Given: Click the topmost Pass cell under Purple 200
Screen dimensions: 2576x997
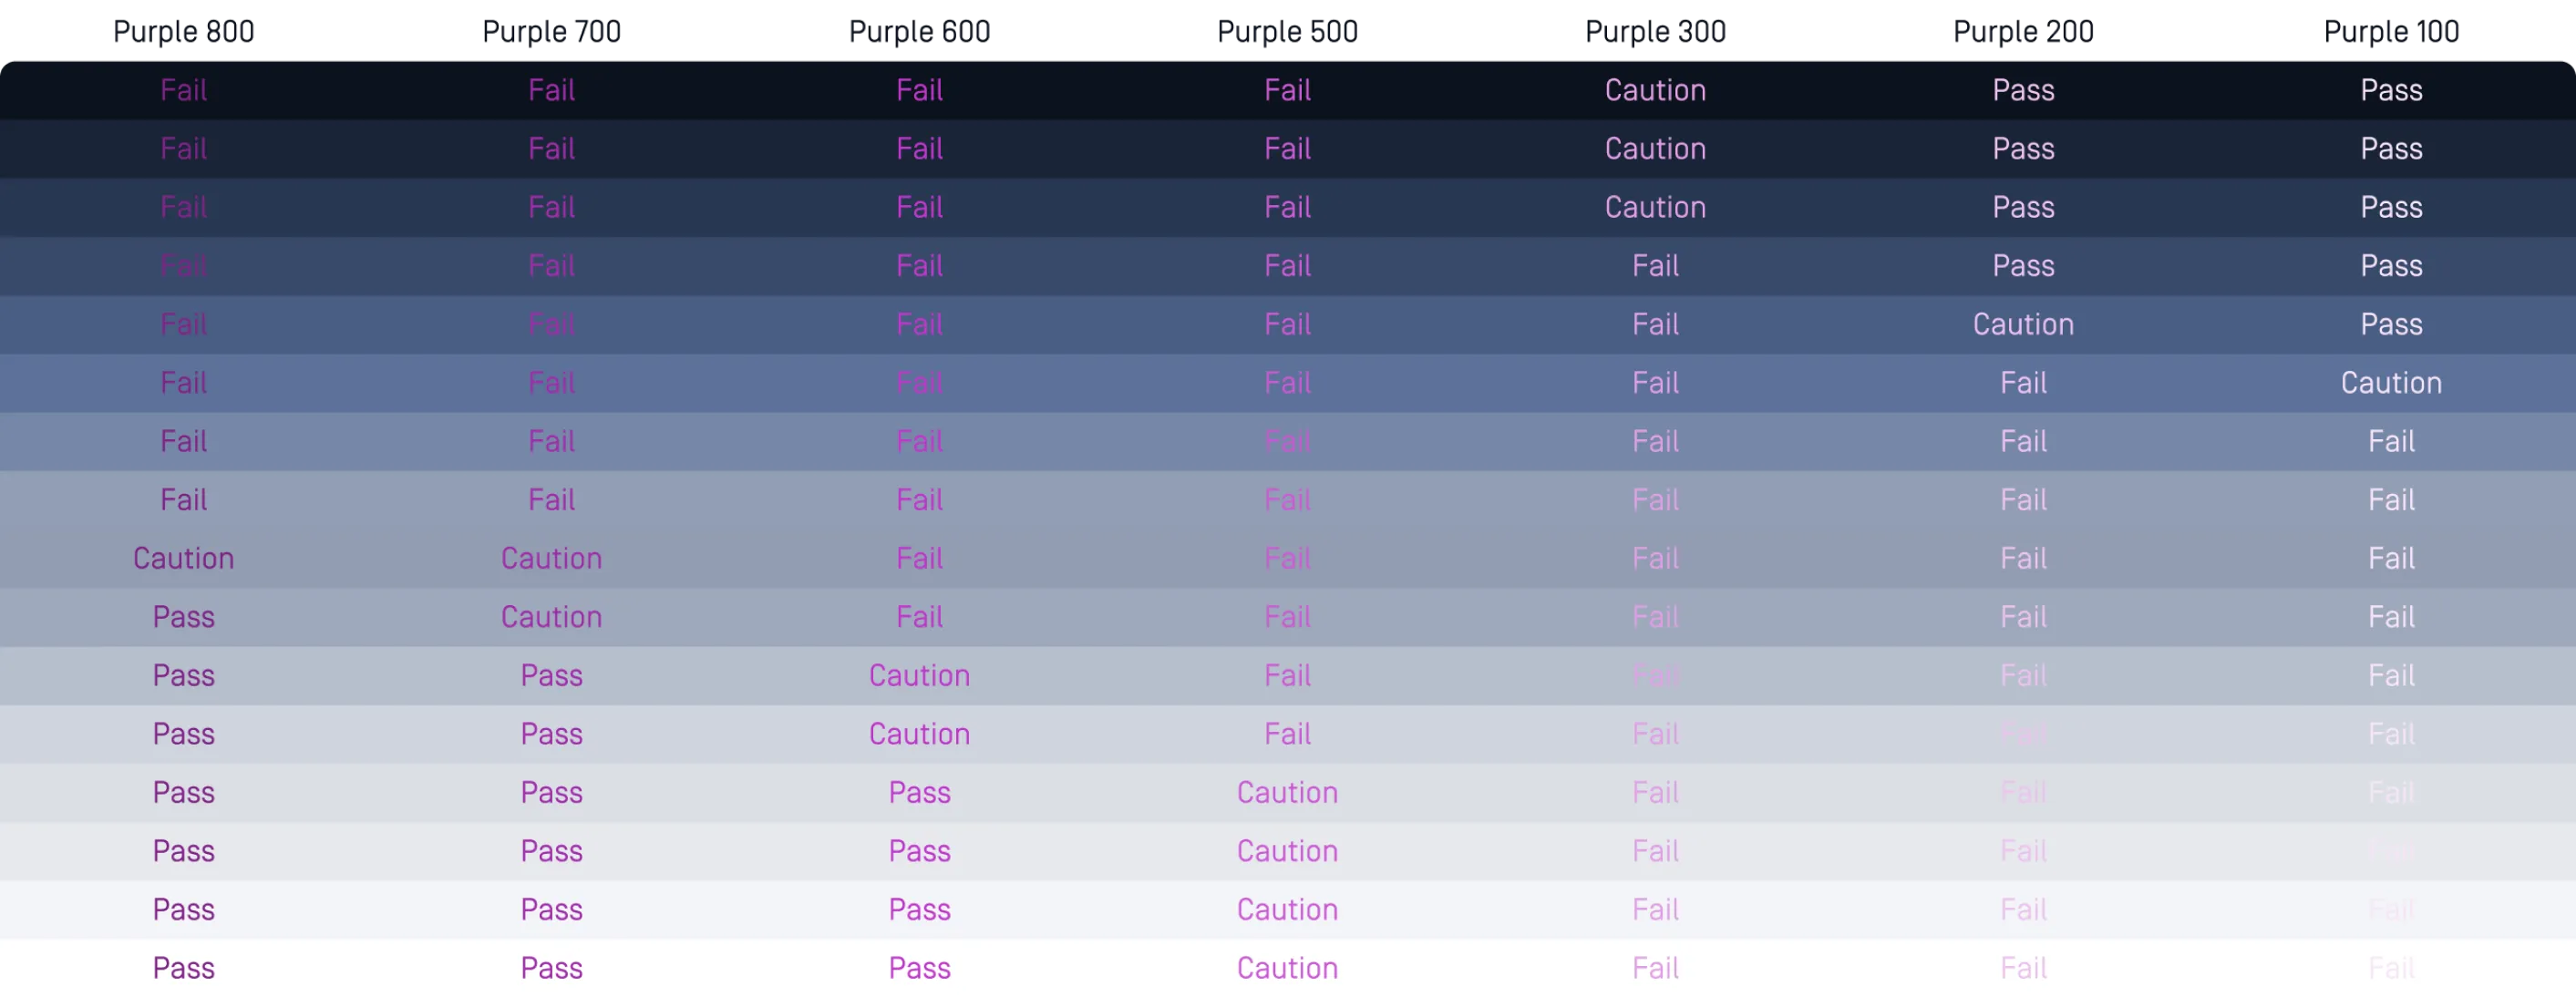Looking at the screenshot, I should 2024,90.
